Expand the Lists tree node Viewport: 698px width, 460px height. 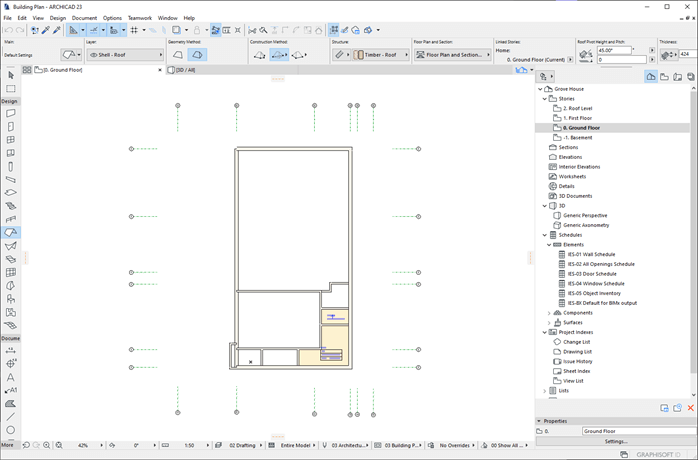(544, 391)
